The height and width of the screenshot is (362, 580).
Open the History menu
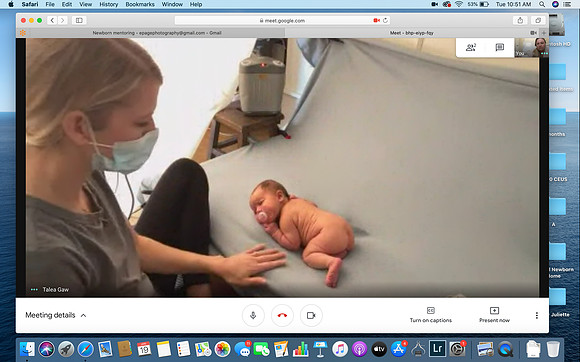pos(108,4)
